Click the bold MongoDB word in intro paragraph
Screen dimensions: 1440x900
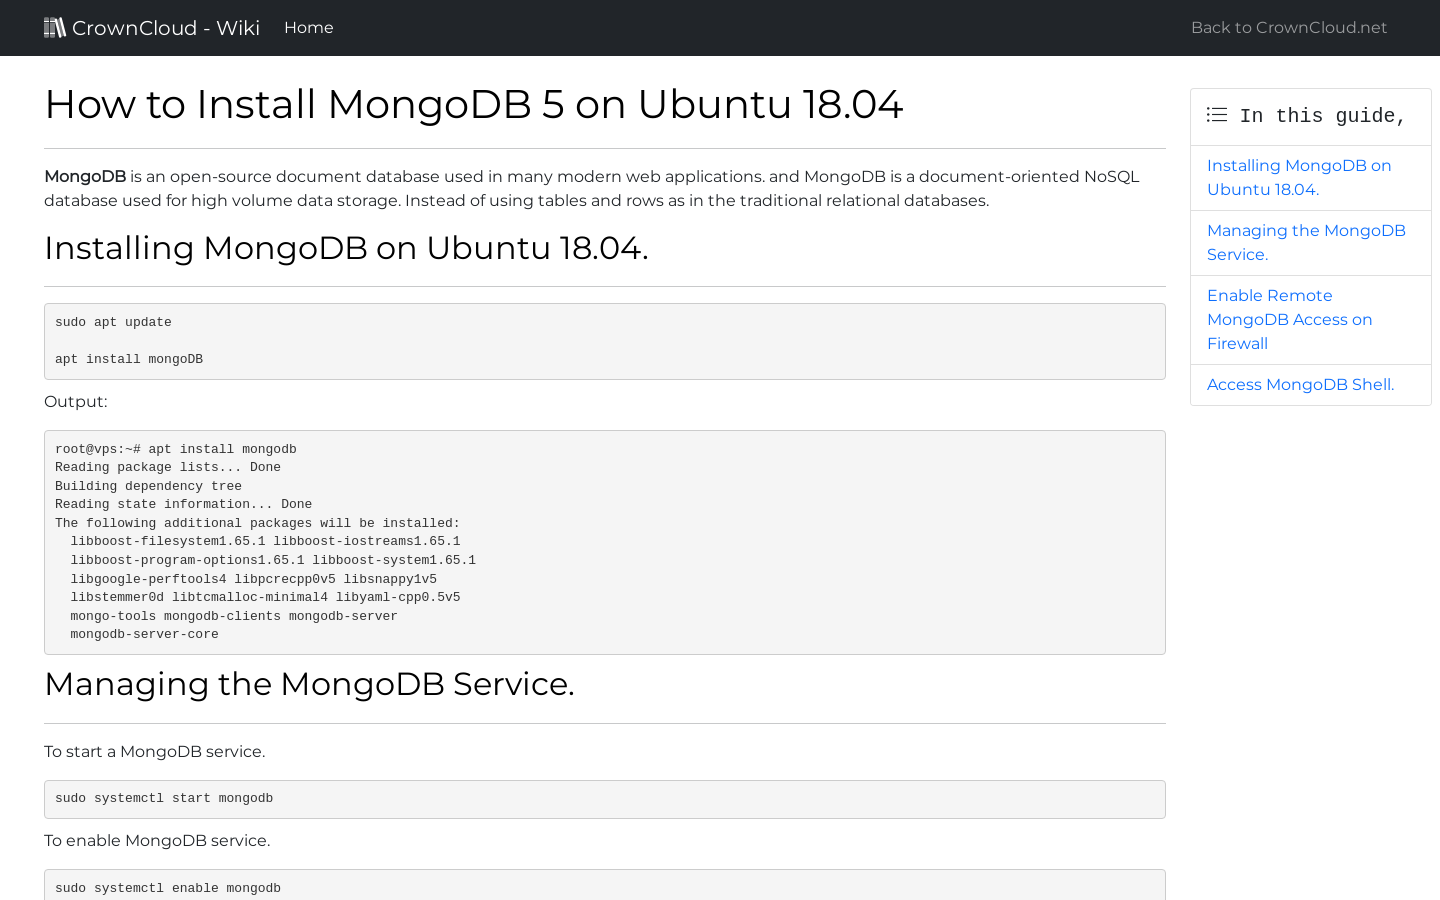(x=85, y=177)
